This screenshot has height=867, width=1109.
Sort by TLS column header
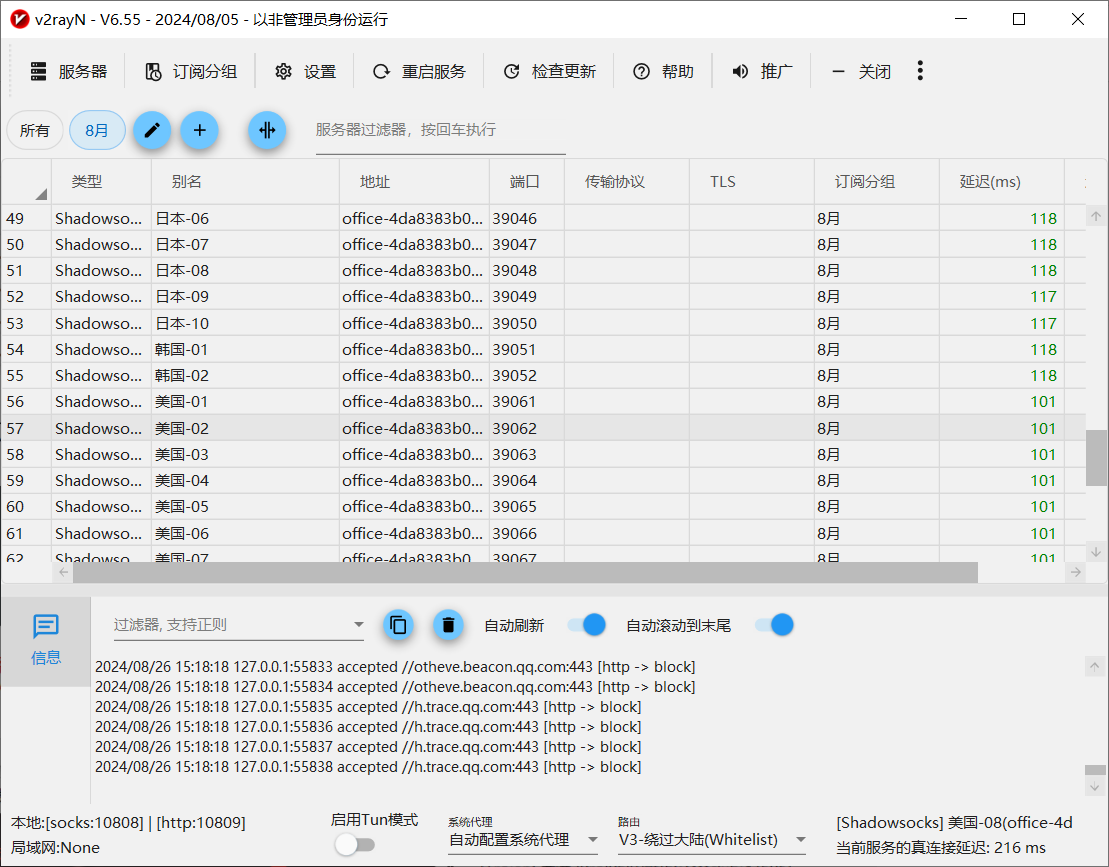[x=751, y=182]
